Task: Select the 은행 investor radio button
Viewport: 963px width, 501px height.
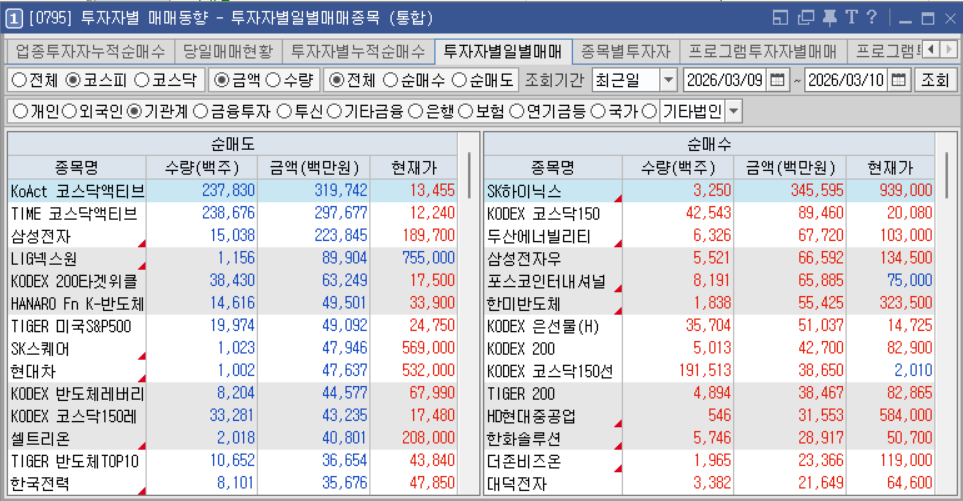Action: 416,111
